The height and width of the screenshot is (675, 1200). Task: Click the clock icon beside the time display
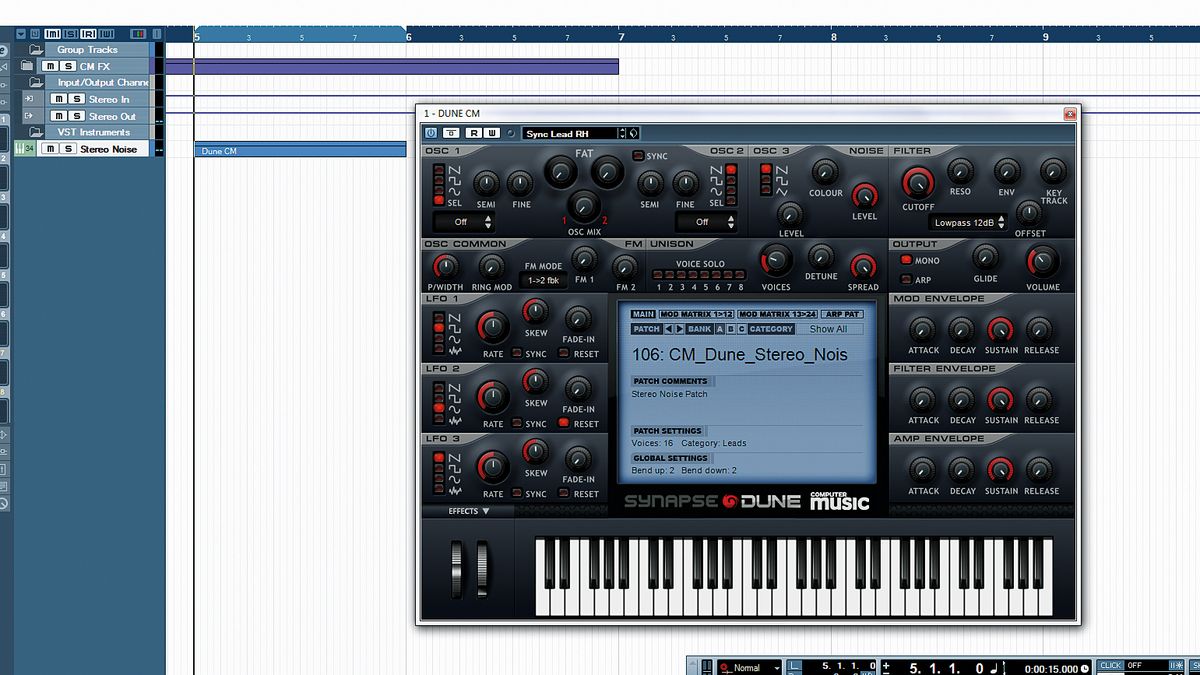(x=1084, y=666)
